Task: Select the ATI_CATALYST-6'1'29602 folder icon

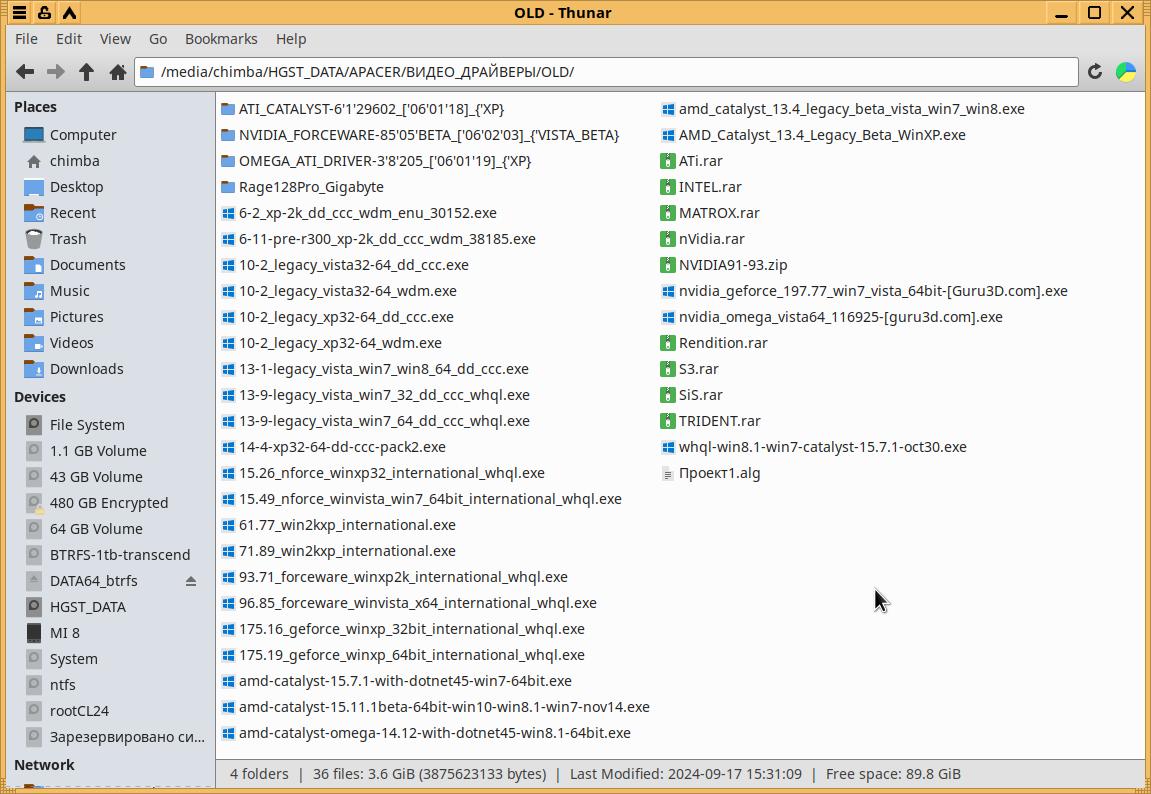Action: coord(228,109)
